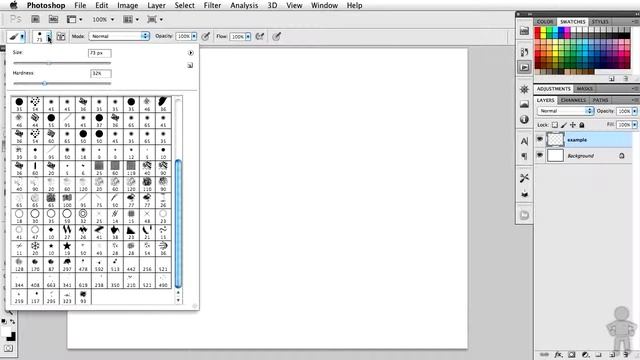Screen dimensions: 640x360
Task: Open the Filter menu
Action: pos(212,5)
